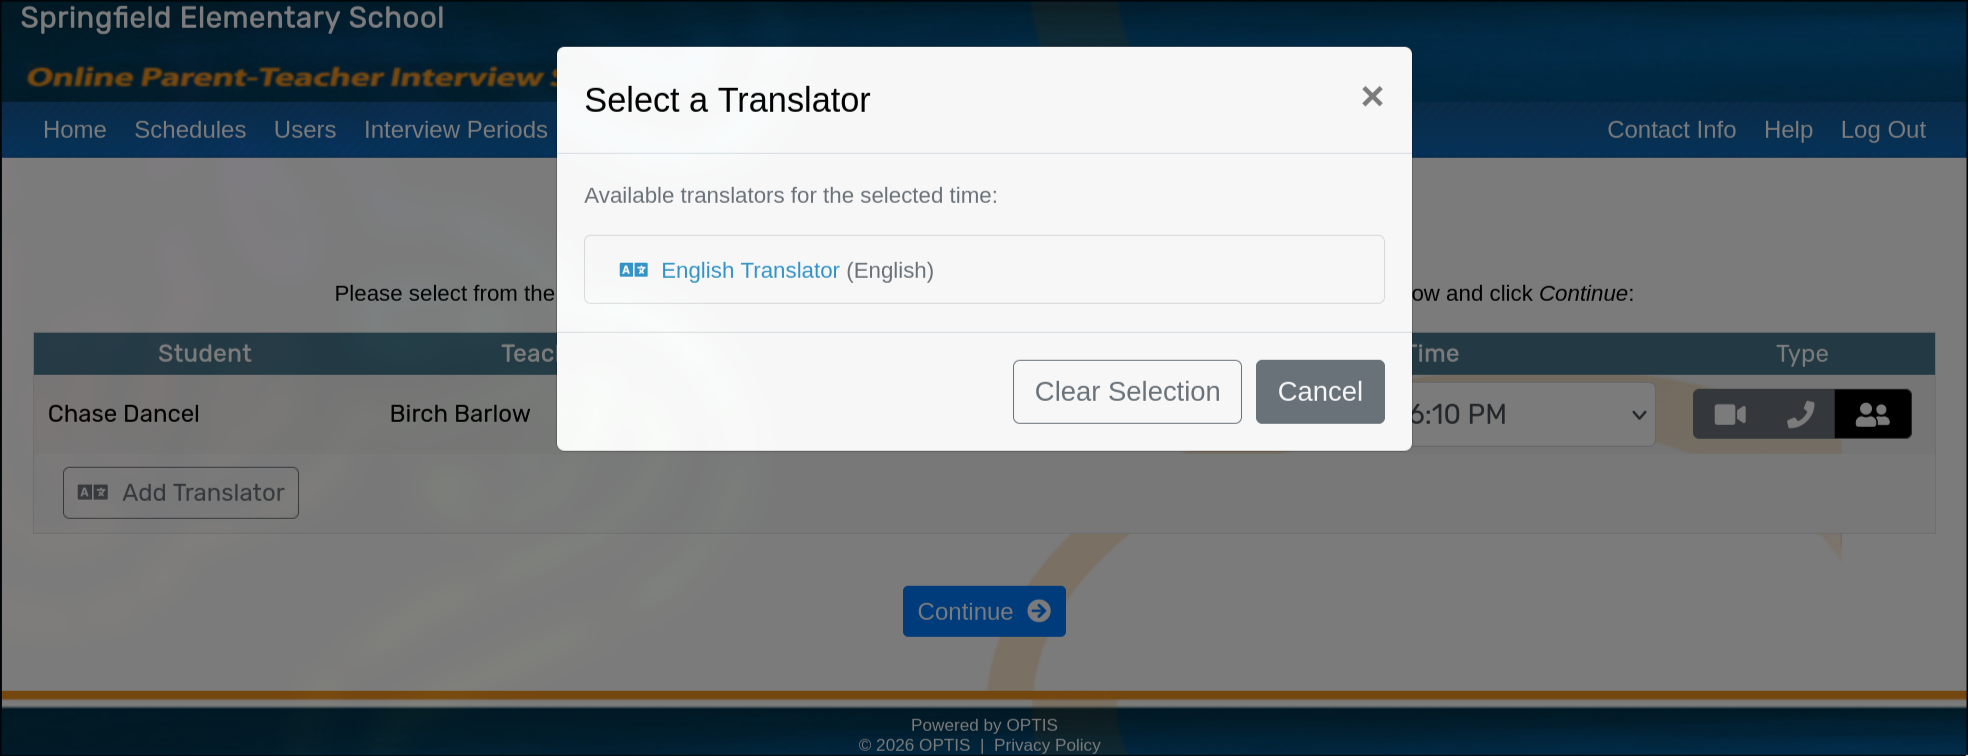Image resolution: width=1968 pixels, height=756 pixels.
Task: Select video call interview type
Action: (1729, 414)
